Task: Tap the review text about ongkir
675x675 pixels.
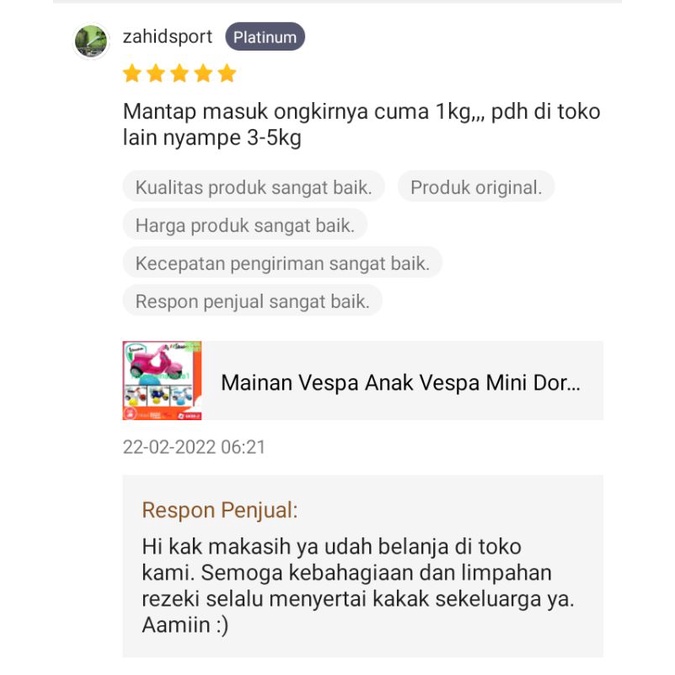Action: coord(362,124)
